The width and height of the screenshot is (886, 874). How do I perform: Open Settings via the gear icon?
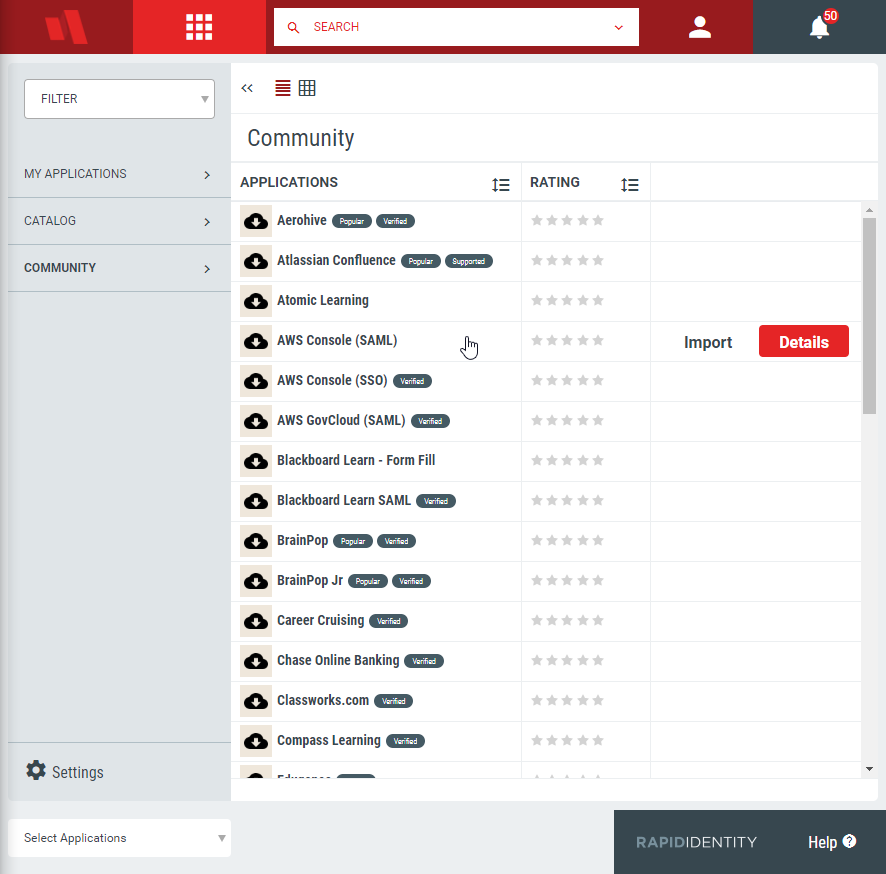pos(36,770)
